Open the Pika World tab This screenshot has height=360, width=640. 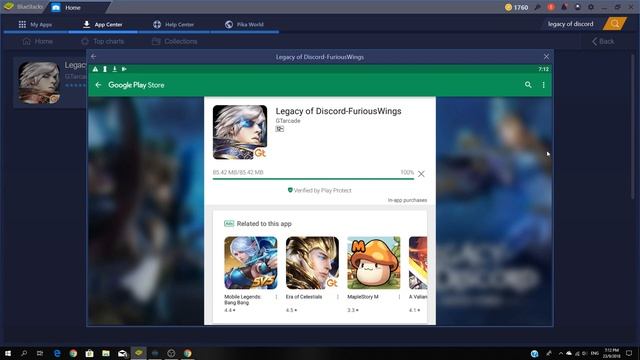coord(244,24)
